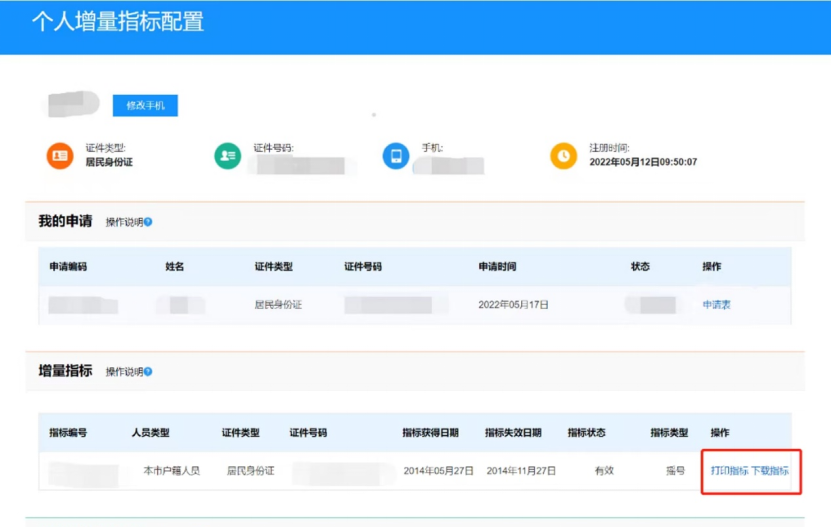Select the 指标获得日期 column header
The width and height of the screenshot is (831, 528).
tap(430, 433)
